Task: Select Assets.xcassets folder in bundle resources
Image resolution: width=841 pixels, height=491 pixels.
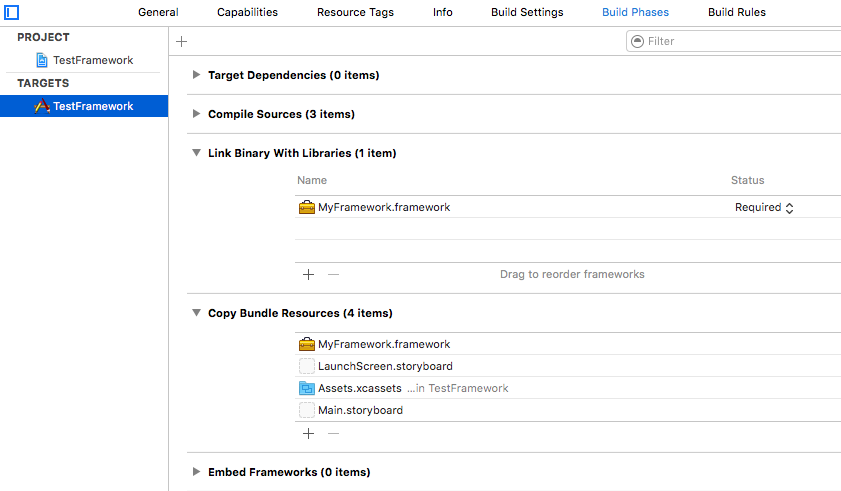Action: click(359, 388)
